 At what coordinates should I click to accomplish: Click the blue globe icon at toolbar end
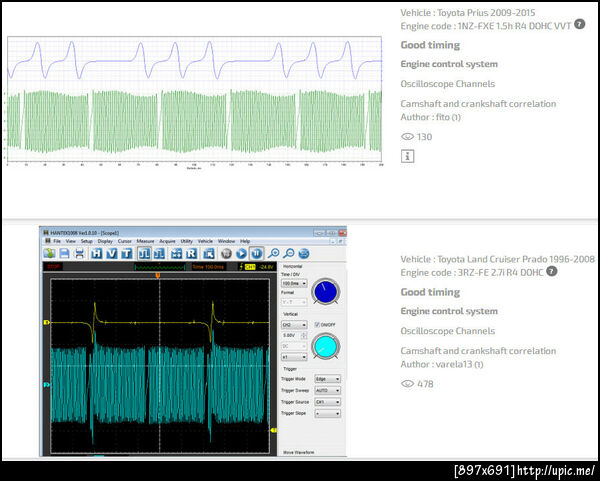click(x=304, y=253)
